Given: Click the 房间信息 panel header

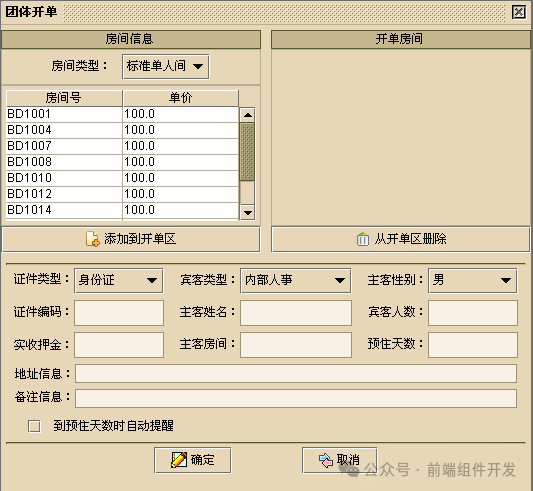Looking at the screenshot, I should [x=131, y=39].
